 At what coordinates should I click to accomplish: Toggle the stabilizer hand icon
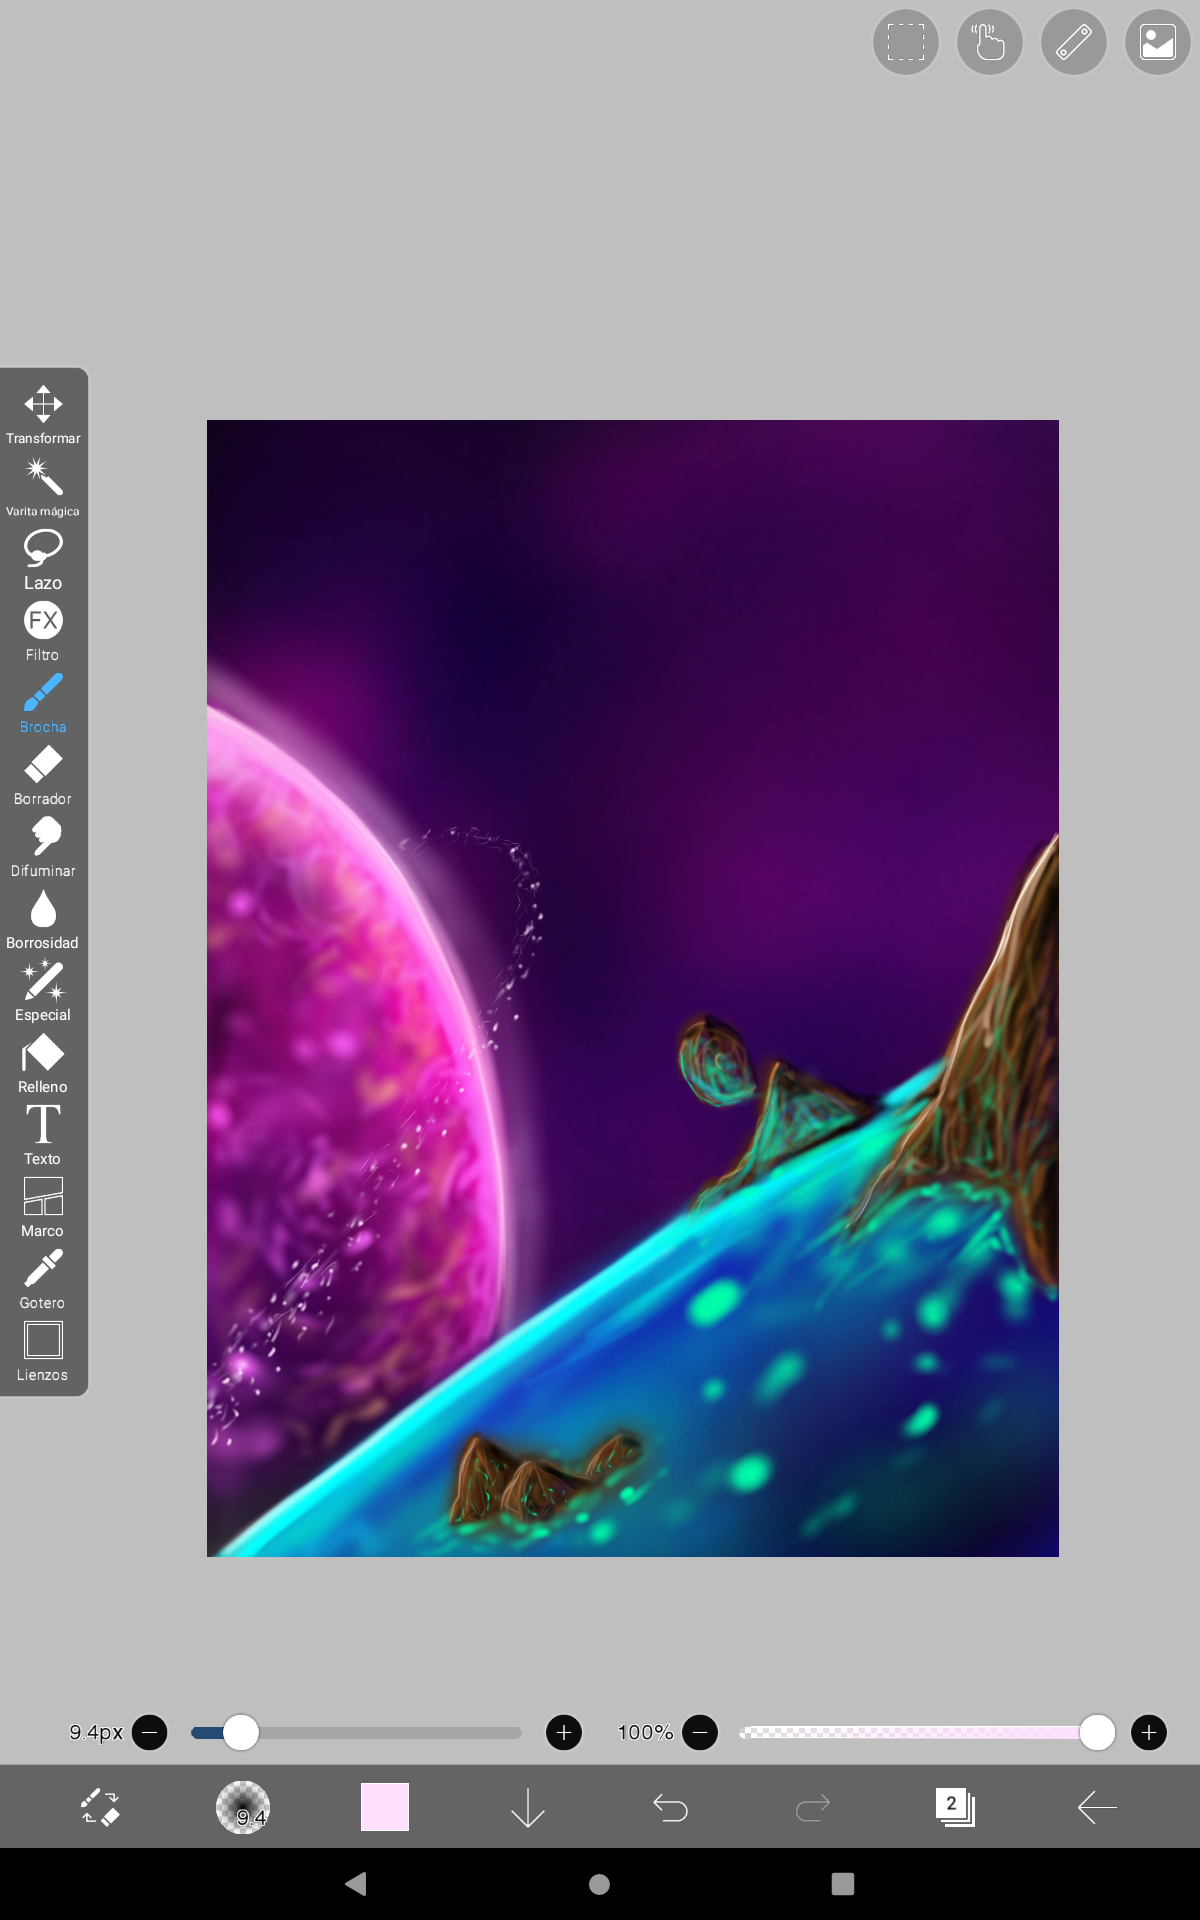pos(990,42)
